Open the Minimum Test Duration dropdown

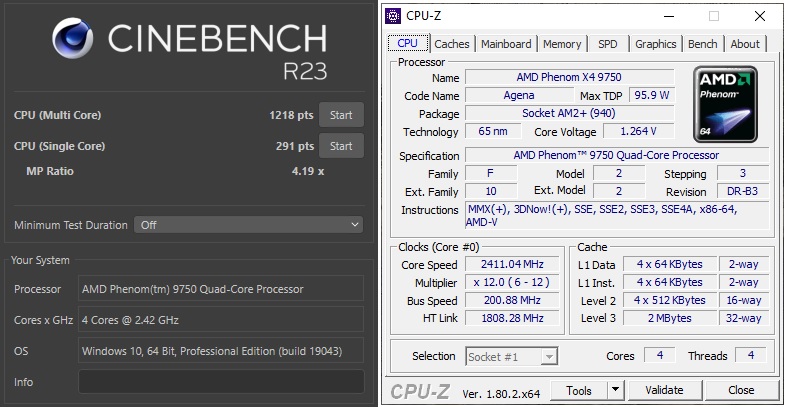tap(249, 225)
